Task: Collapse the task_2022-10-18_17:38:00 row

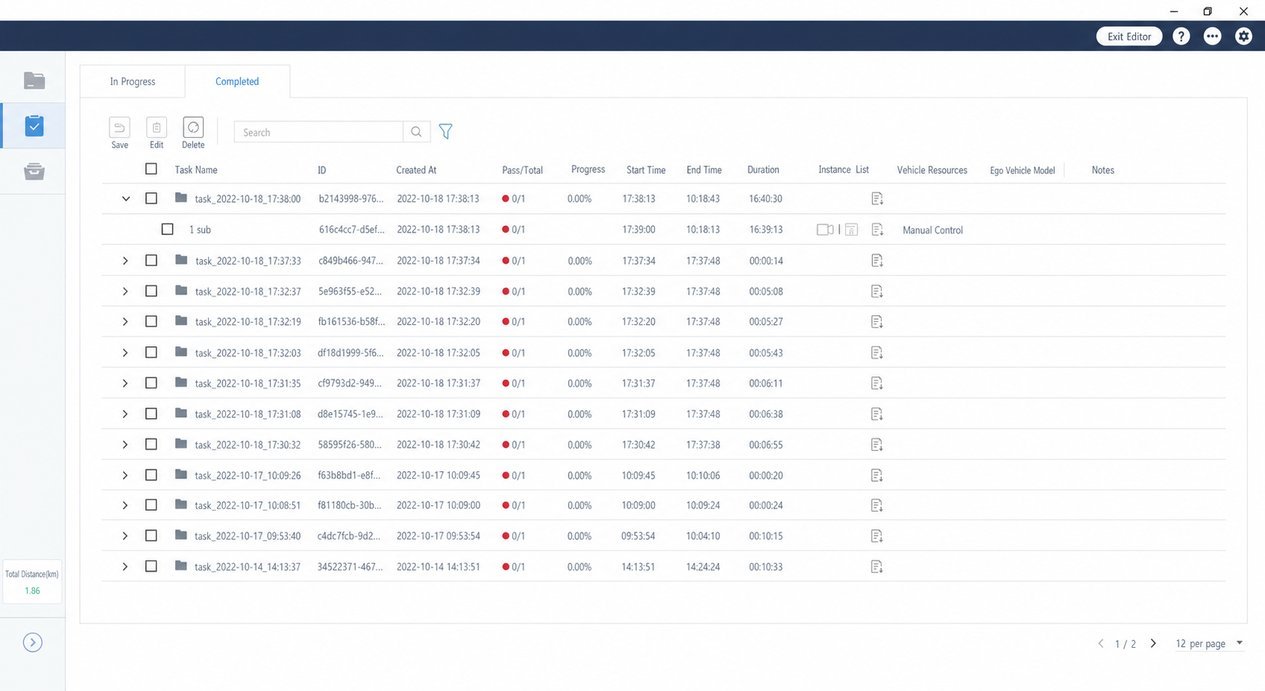Action: click(x=125, y=199)
